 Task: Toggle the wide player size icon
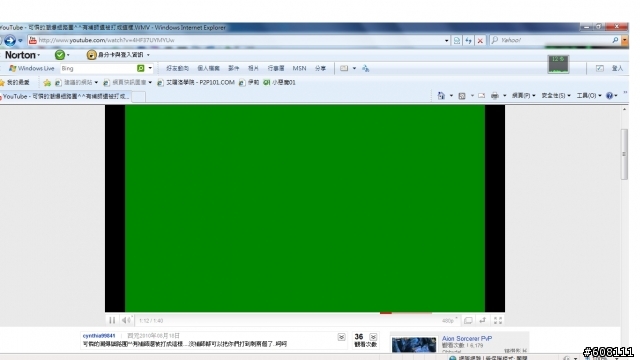tap(468, 320)
